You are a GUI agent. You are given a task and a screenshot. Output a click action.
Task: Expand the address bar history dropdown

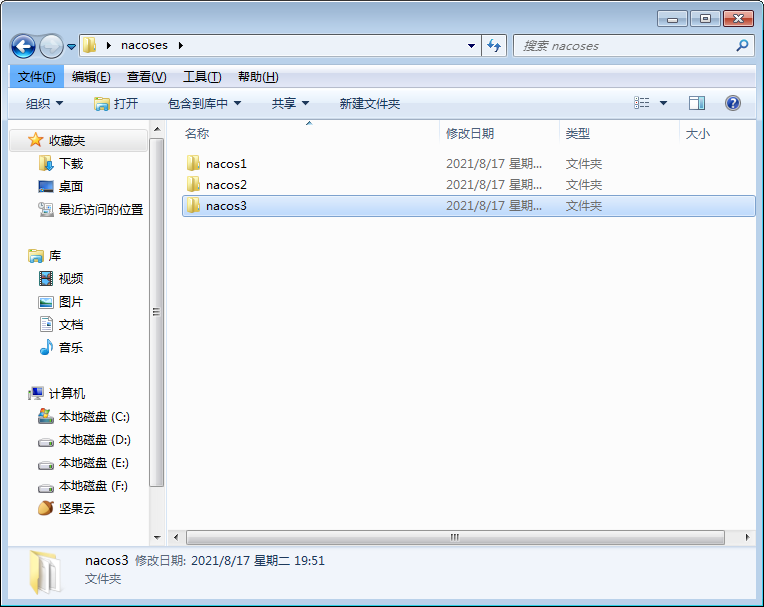472,46
